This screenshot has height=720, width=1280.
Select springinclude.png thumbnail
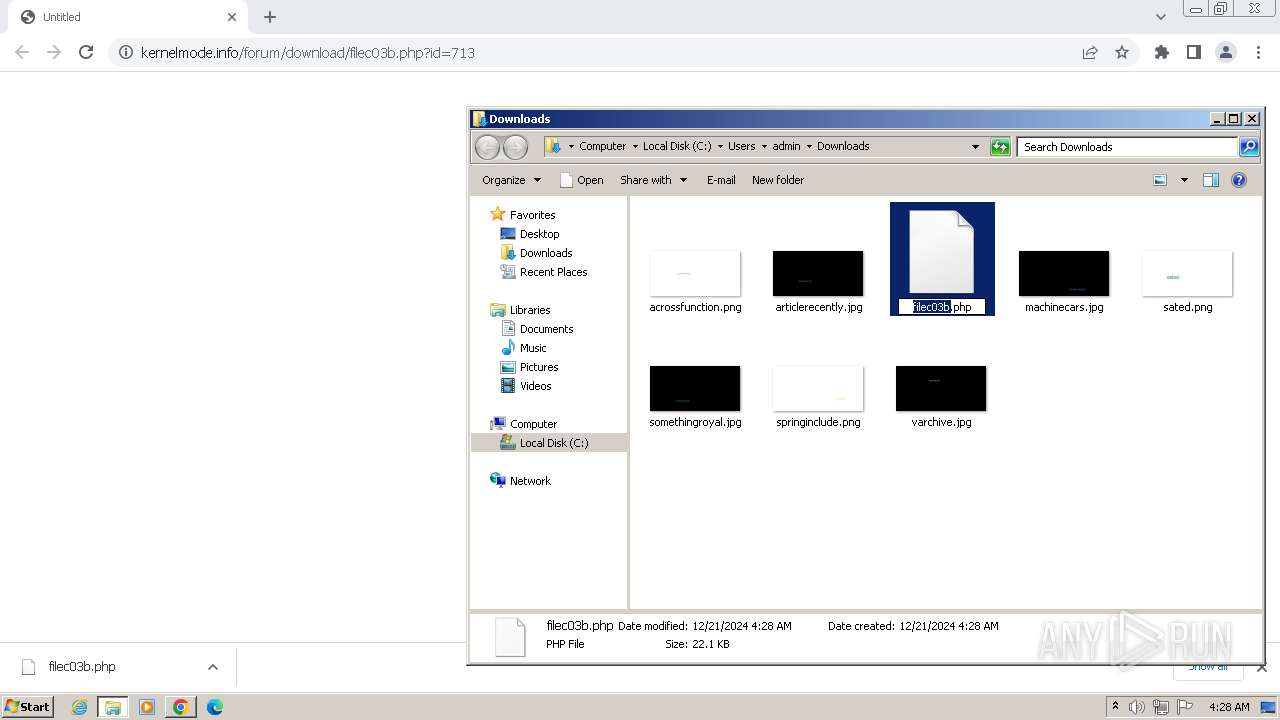click(818, 389)
